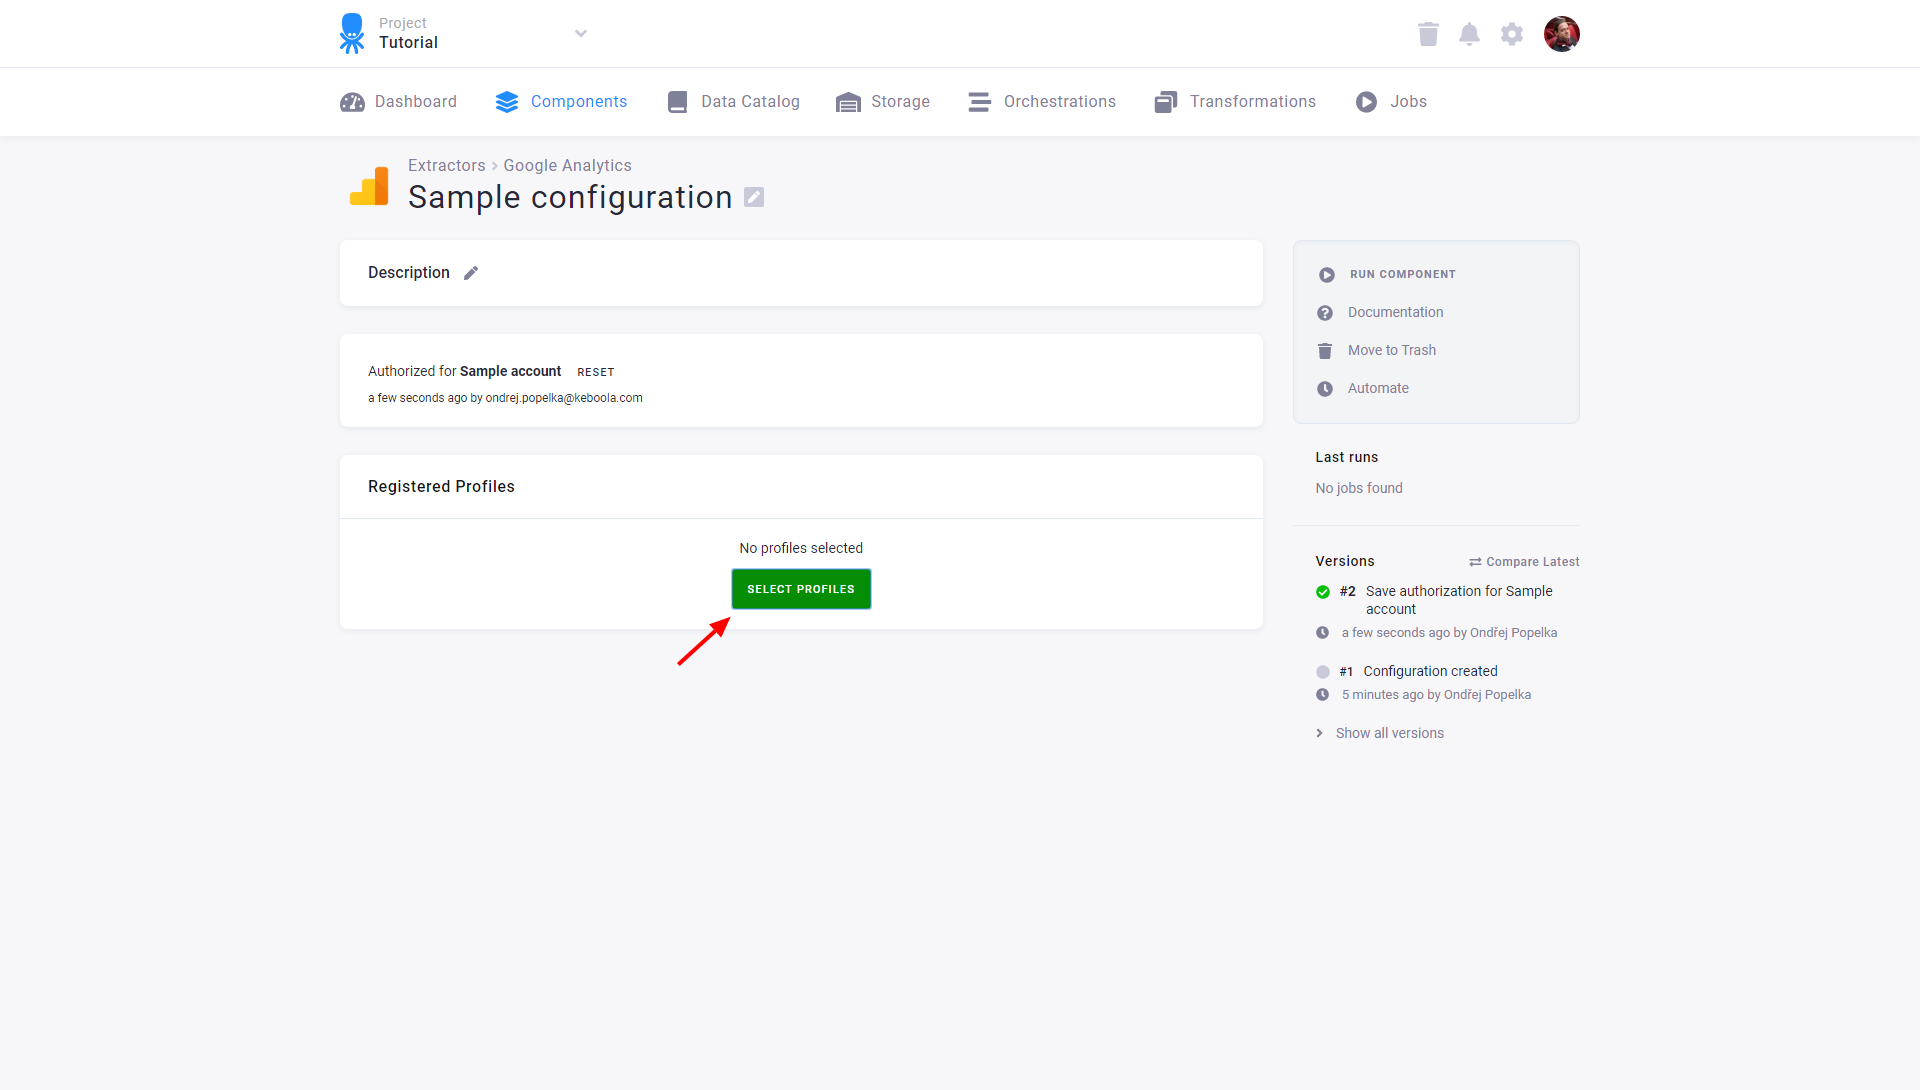The width and height of the screenshot is (1920, 1090).
Task: Click the Sample configuration title text
Action: [570, 198]
